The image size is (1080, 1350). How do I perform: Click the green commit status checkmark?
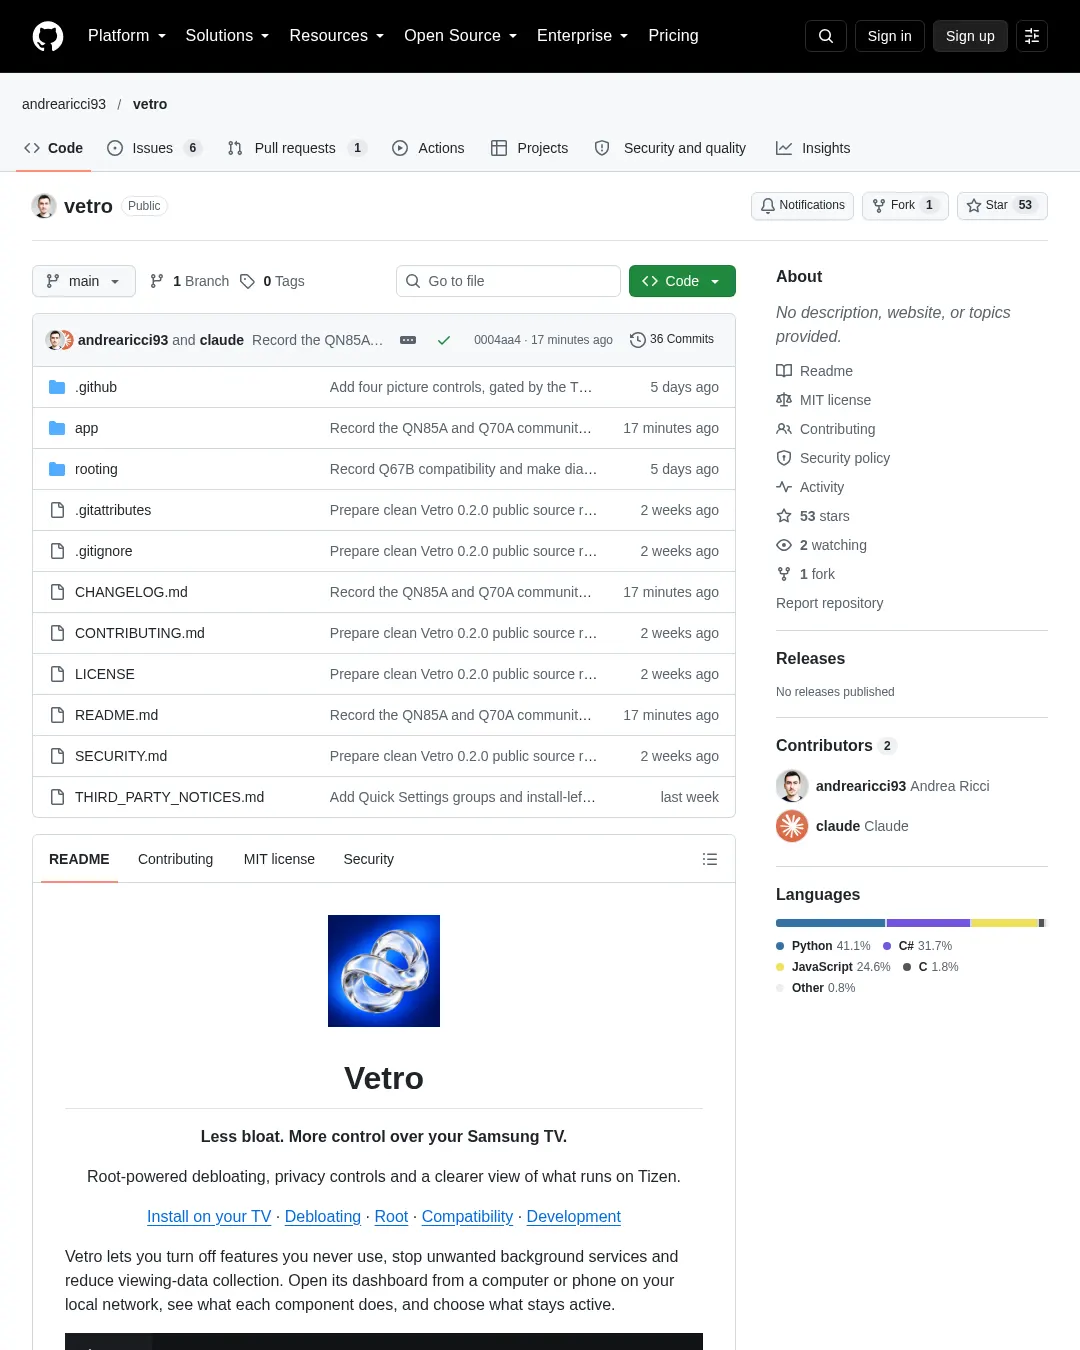[x=444, y=340]
